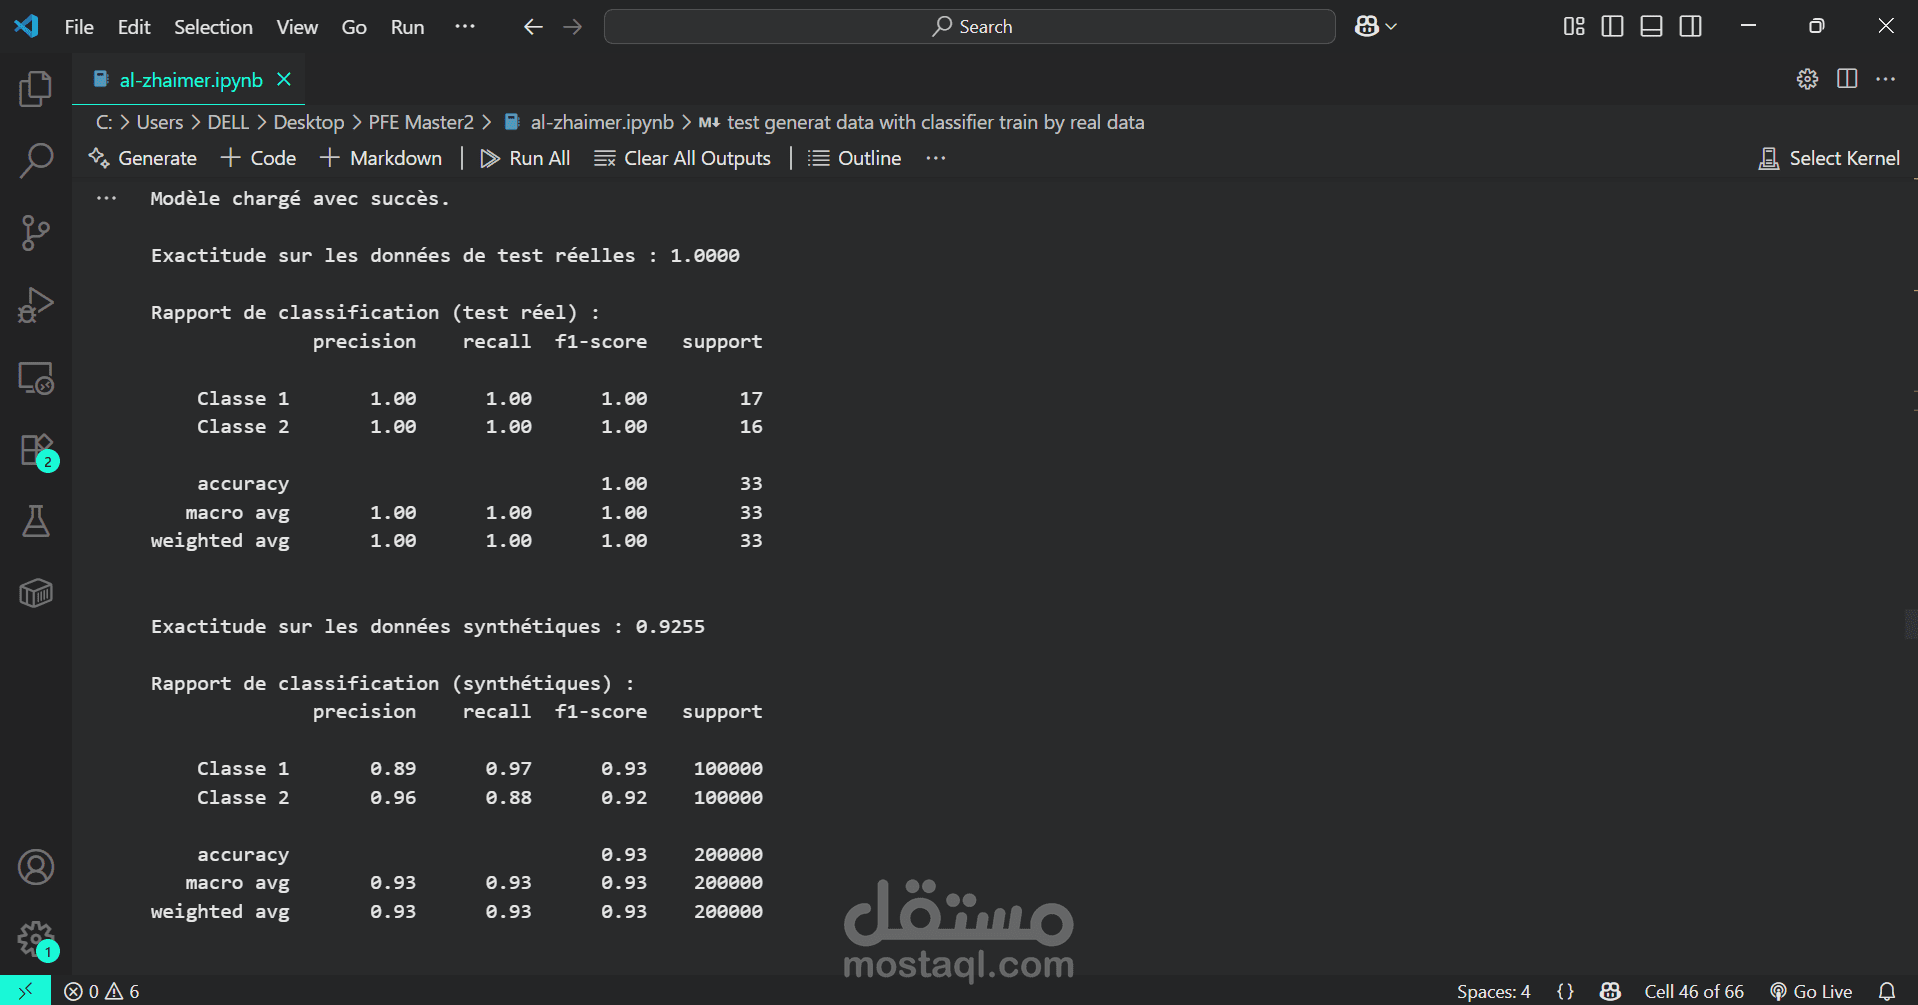Viewport: 1918px width, 1005px height.
Task: Click Cell 46 of 66 indicator
Action: [x=1694, y=991]
